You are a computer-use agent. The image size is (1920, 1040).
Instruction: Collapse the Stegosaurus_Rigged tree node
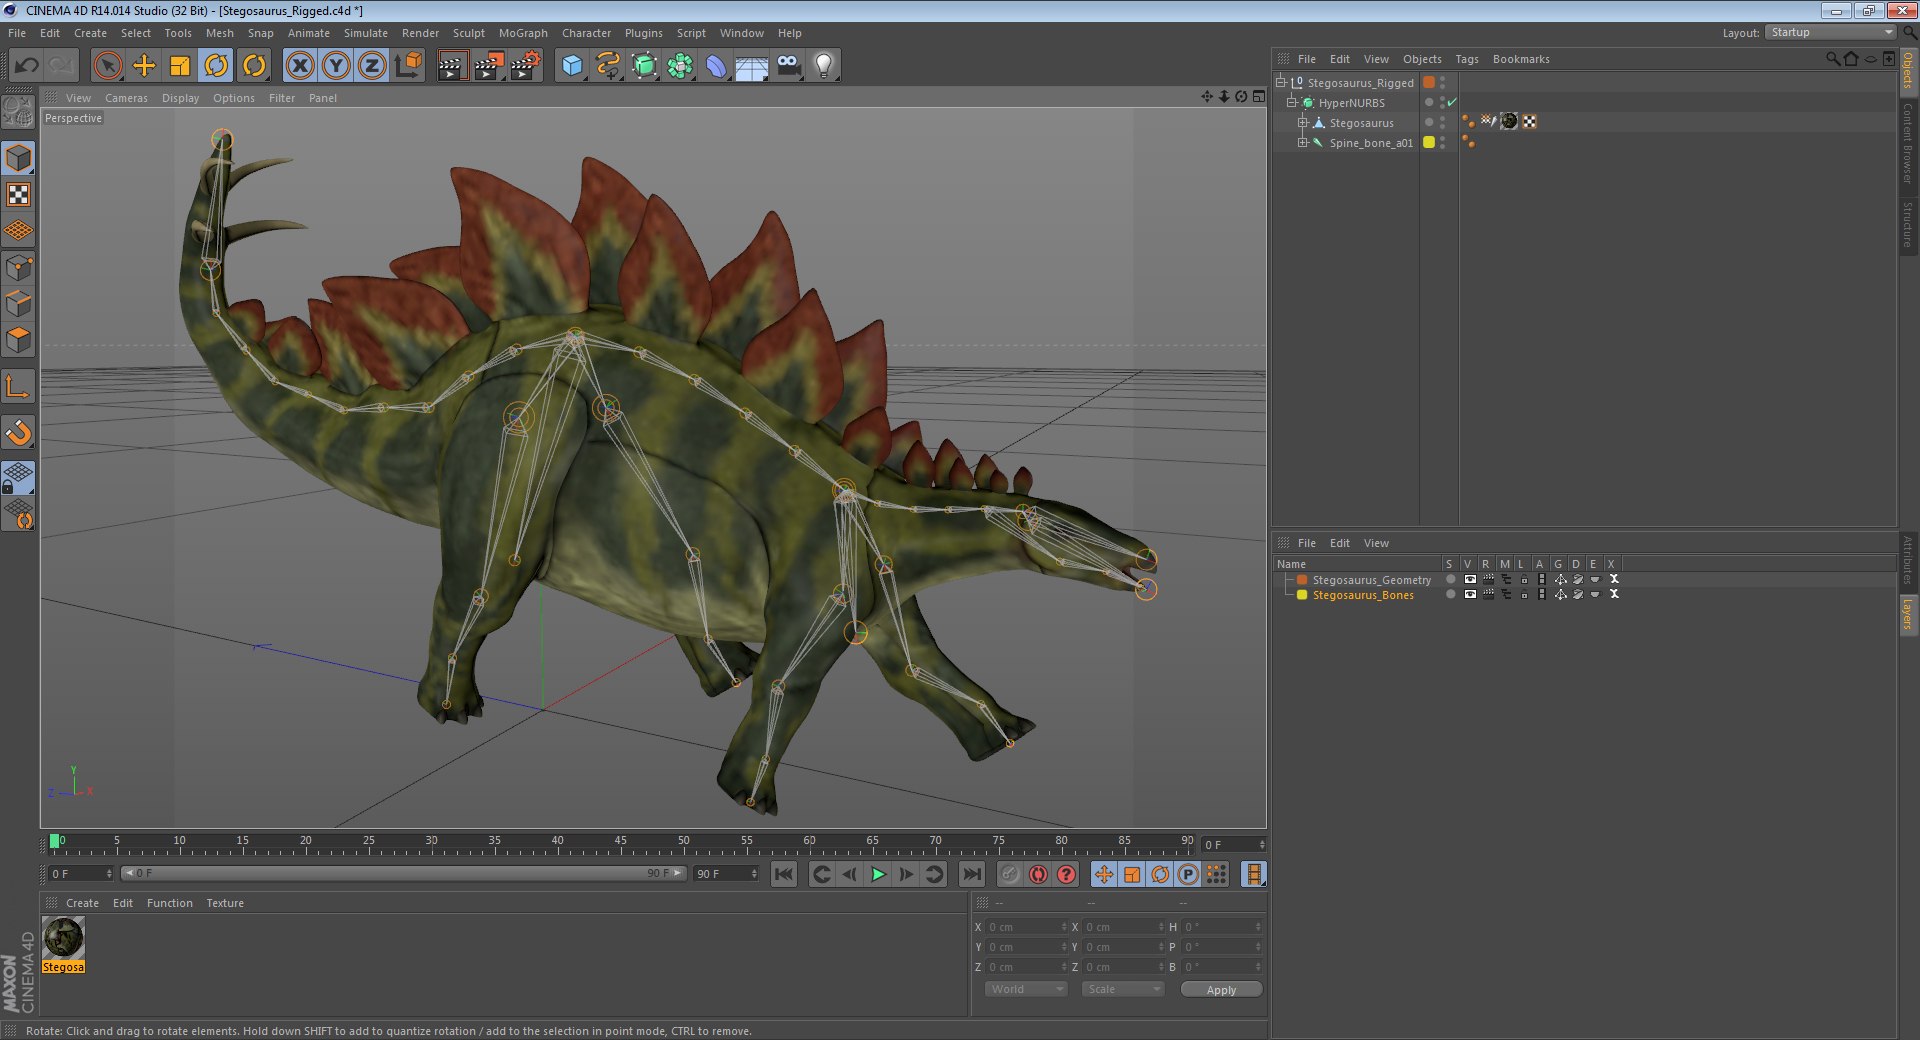pos(1281,82)
